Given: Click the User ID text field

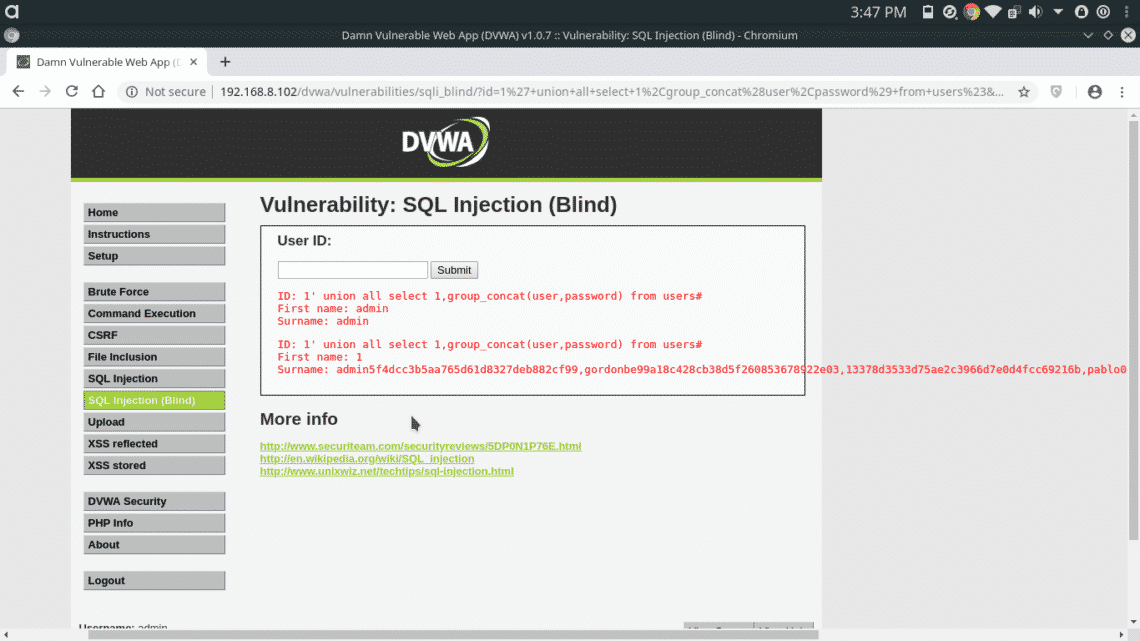Looking at the screenshot, I should pos(353,270).
